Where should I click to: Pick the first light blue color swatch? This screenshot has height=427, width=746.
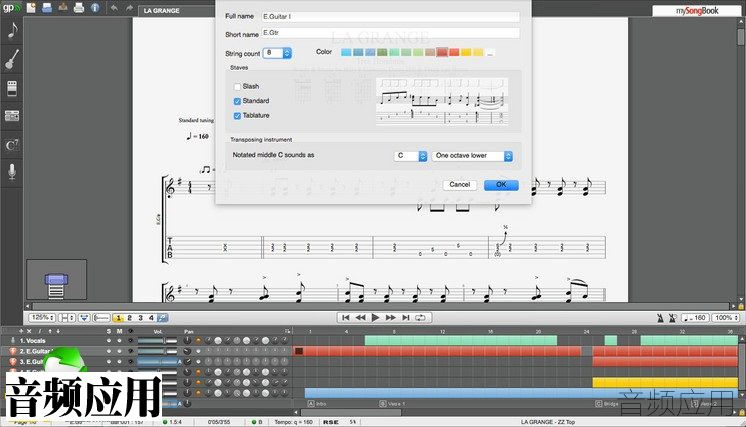tap(346, 52)
